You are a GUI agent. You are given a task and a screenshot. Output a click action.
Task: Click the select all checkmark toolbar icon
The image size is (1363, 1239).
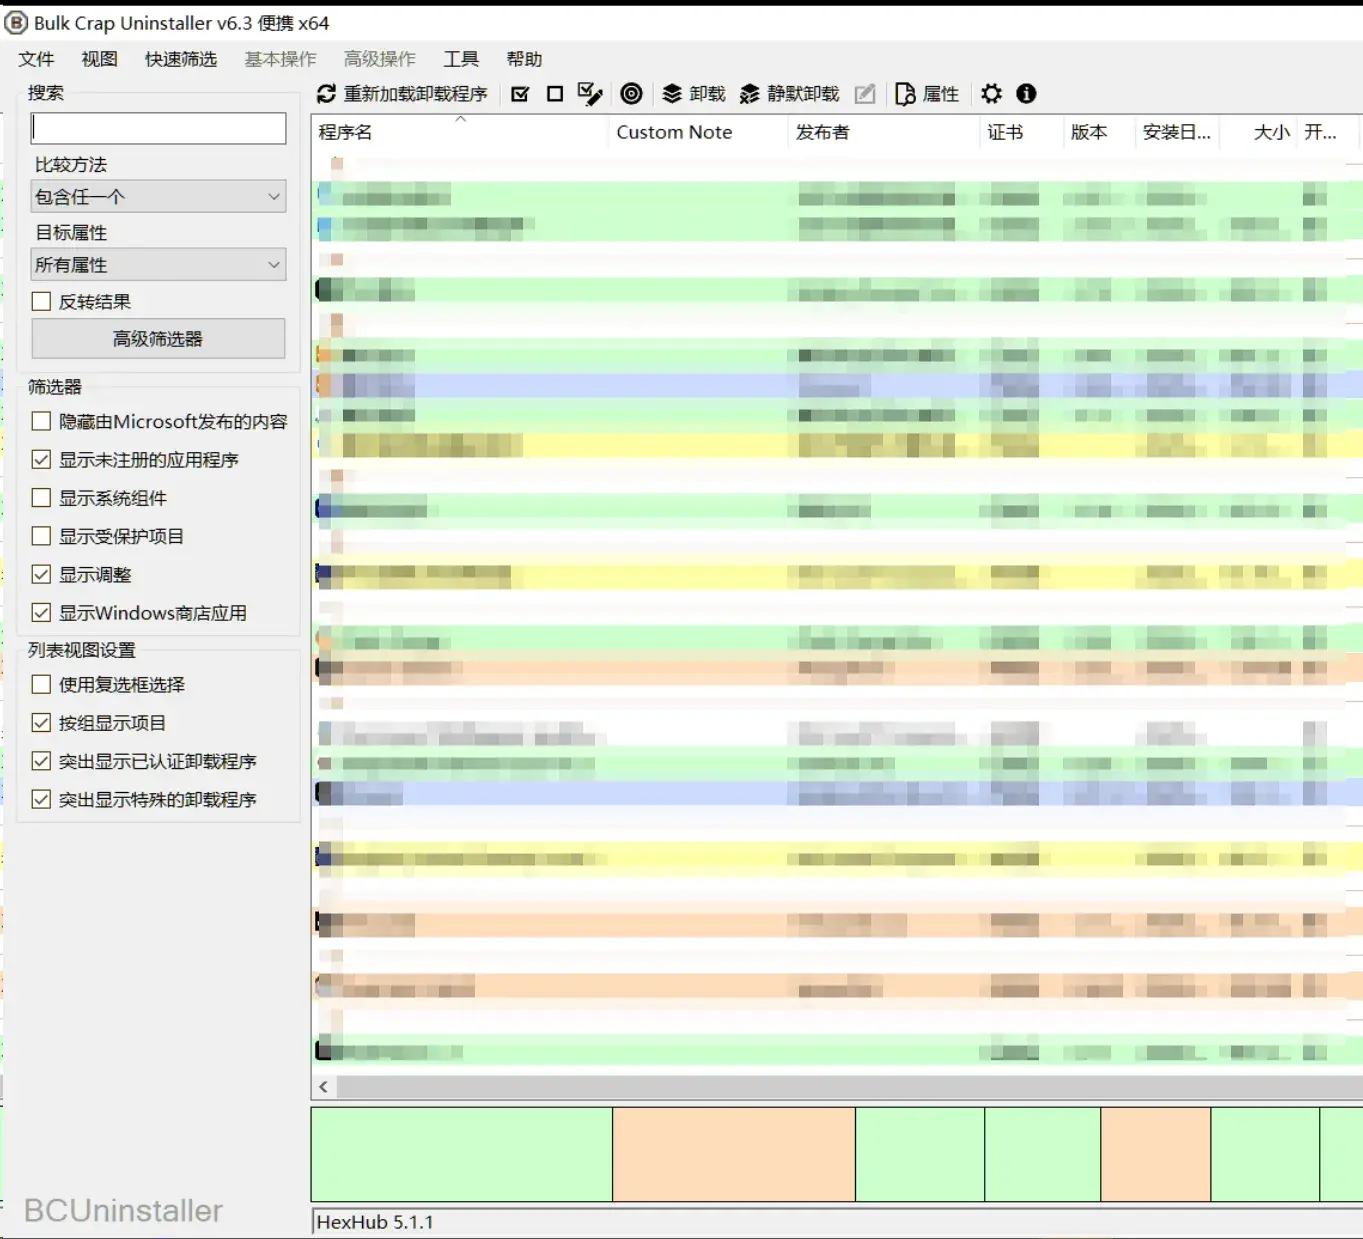(x=520, y=94)
